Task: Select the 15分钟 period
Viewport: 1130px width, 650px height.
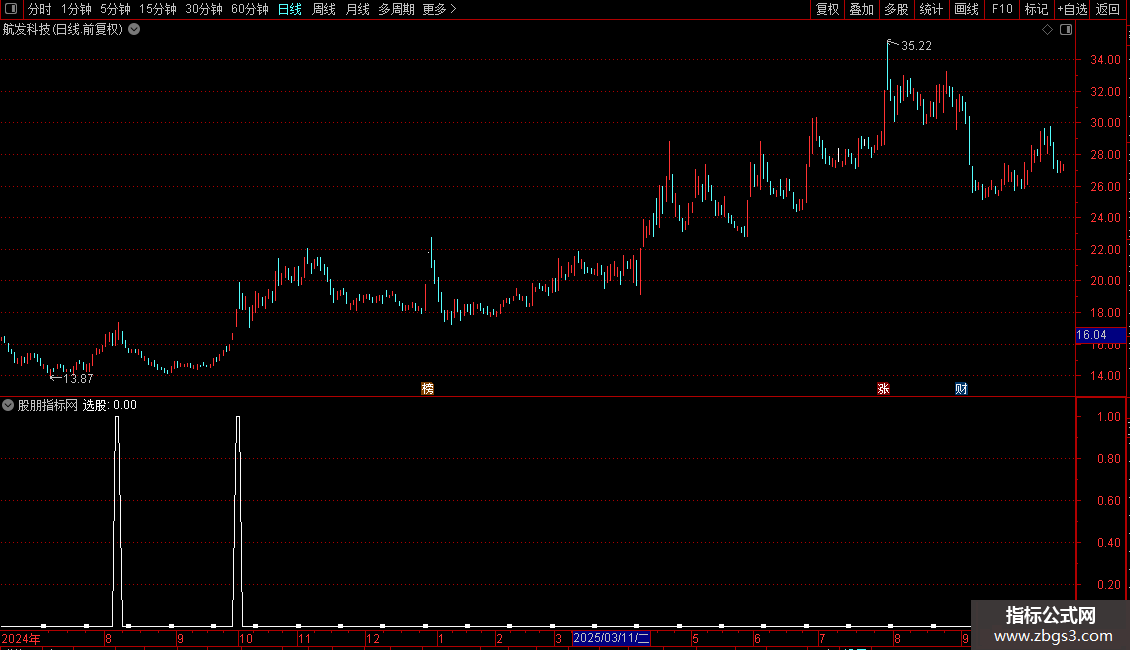Action: (x=158, y=9)
